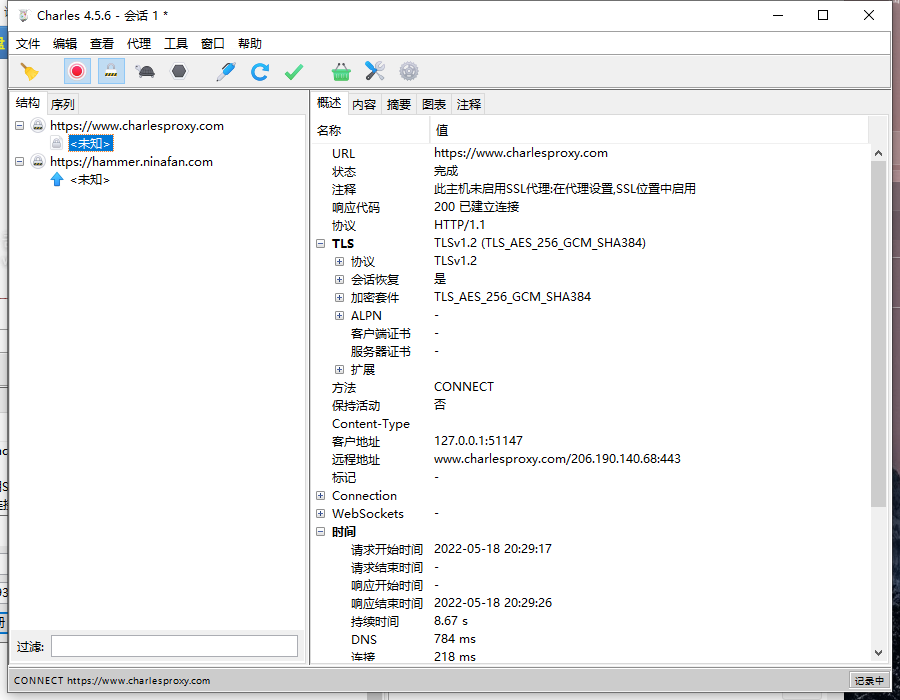900x700 pixels.
Task: Select the CONNECT method value
Action: 464,387
